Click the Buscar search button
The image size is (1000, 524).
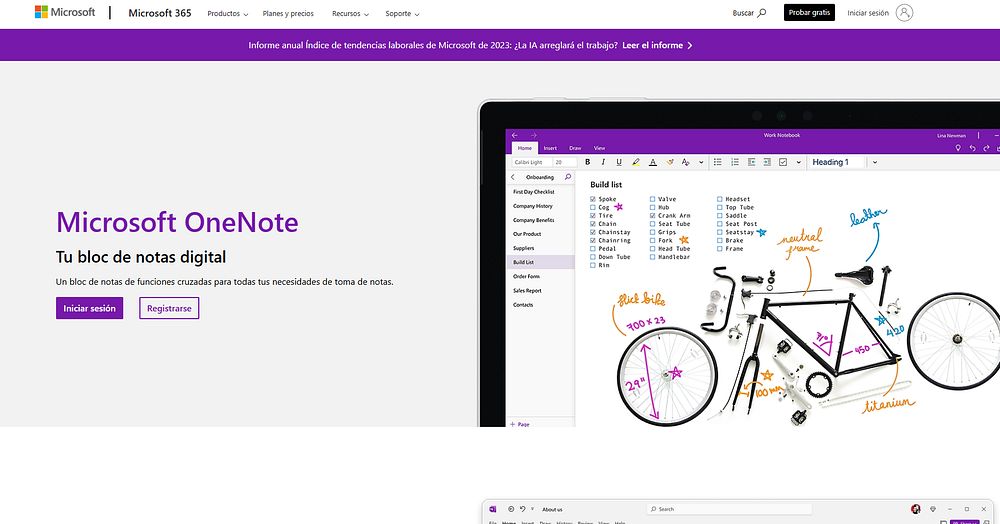pos(749,13)
